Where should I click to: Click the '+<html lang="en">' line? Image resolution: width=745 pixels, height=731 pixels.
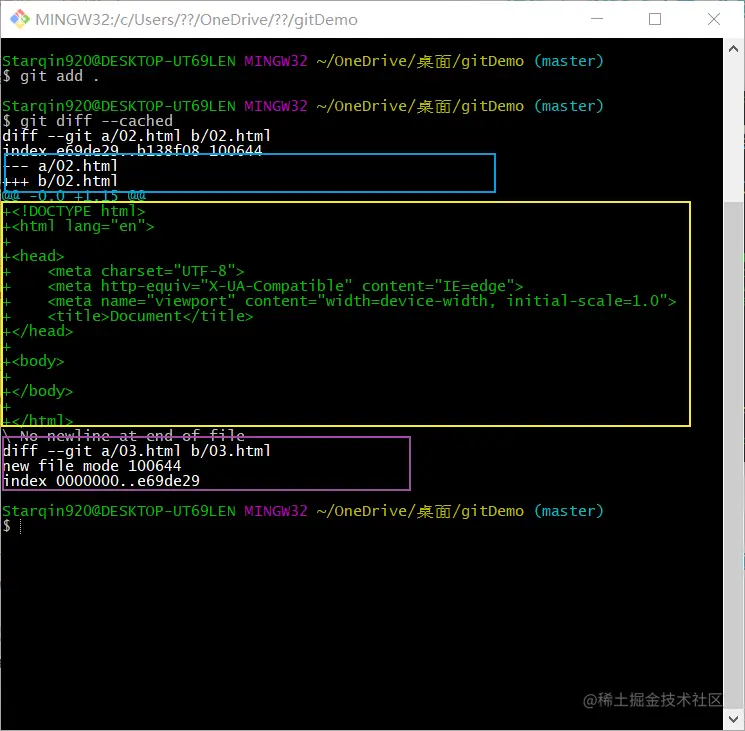(78, 226)
